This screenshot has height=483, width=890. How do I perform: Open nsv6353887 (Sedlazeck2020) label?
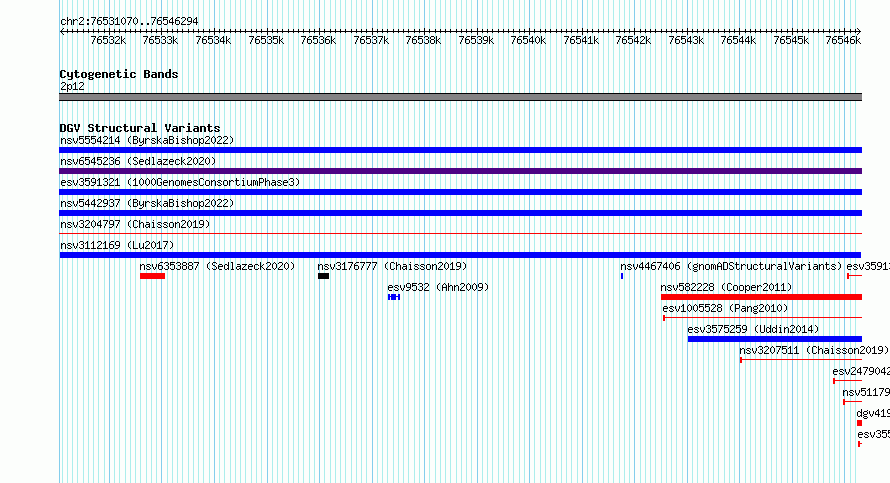coord(217,266)
